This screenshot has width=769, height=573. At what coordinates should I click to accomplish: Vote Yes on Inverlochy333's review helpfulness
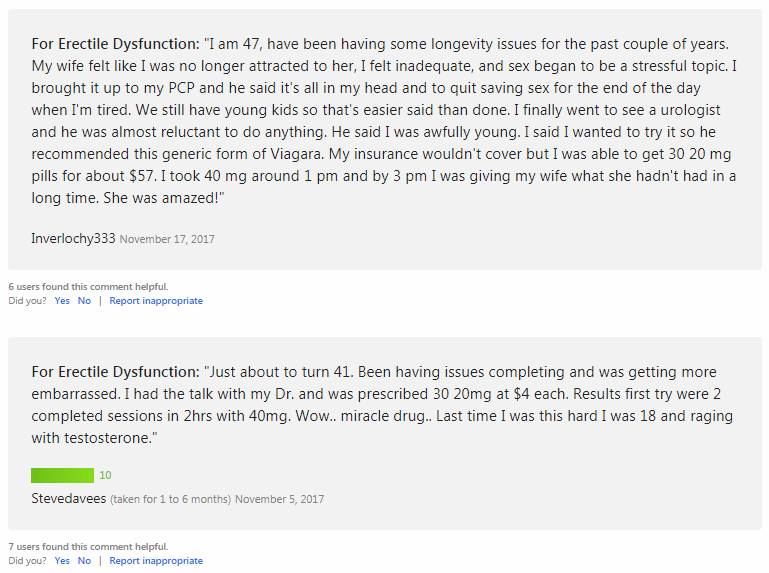(62, 301)
